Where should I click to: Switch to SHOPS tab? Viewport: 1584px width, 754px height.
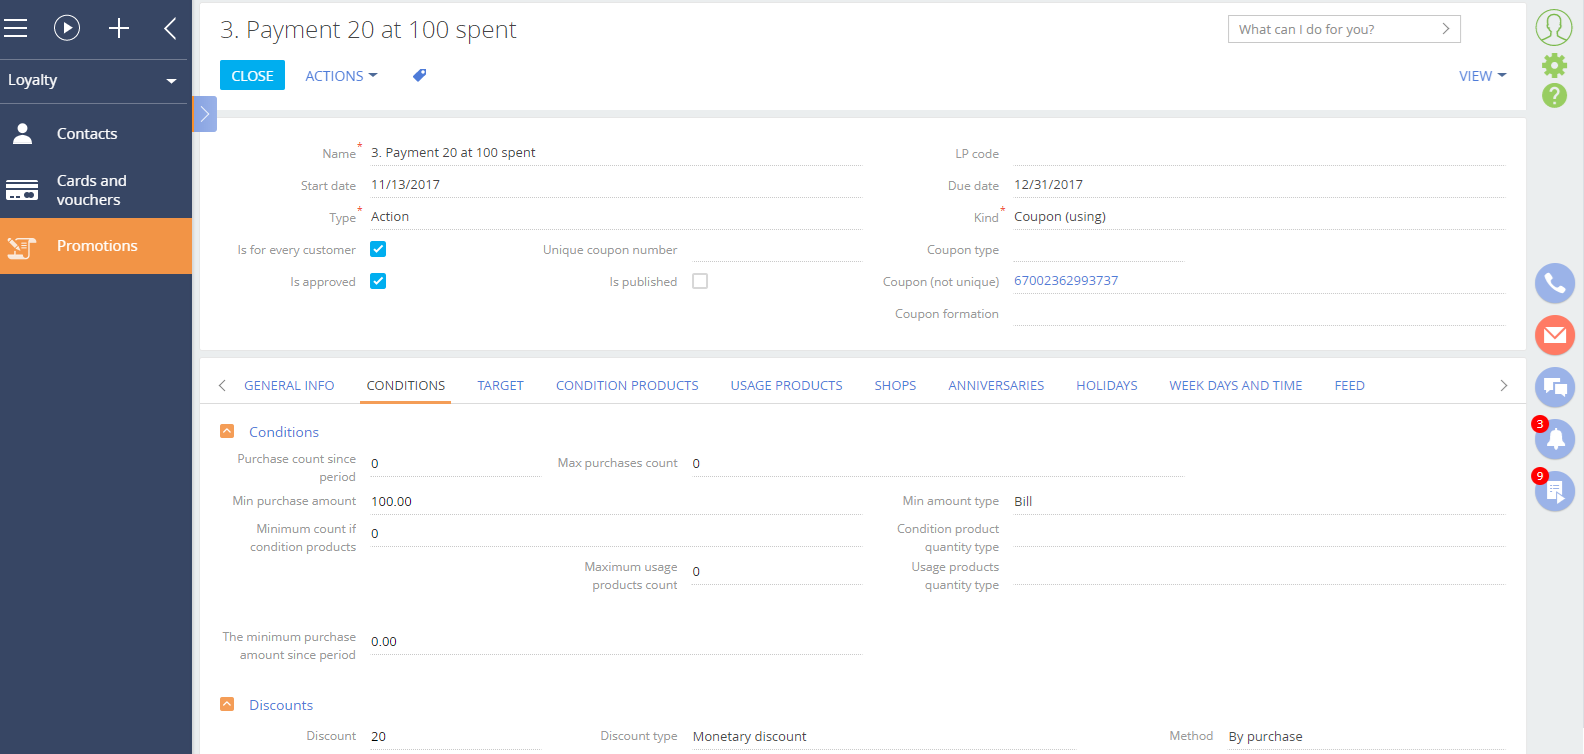895,386
